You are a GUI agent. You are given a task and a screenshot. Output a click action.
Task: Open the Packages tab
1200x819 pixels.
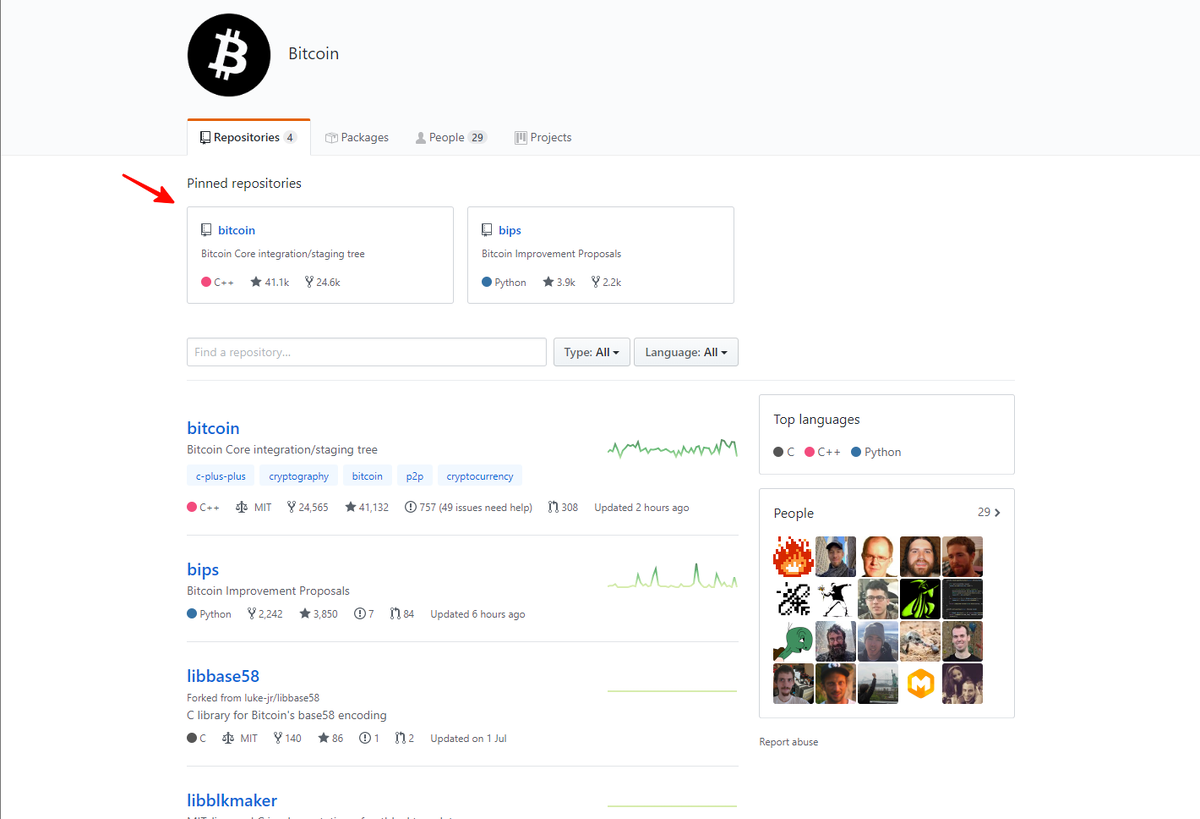click(x=357, y=137)
